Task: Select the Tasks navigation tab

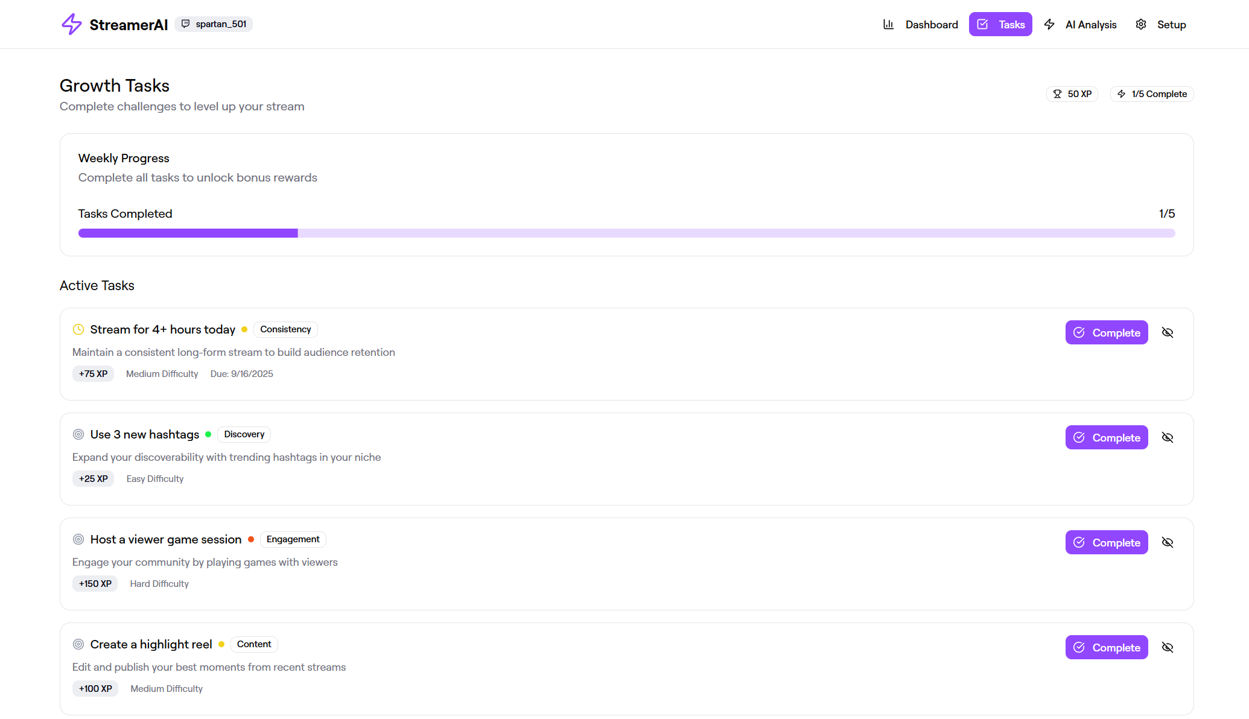Action: point(1000,24)
